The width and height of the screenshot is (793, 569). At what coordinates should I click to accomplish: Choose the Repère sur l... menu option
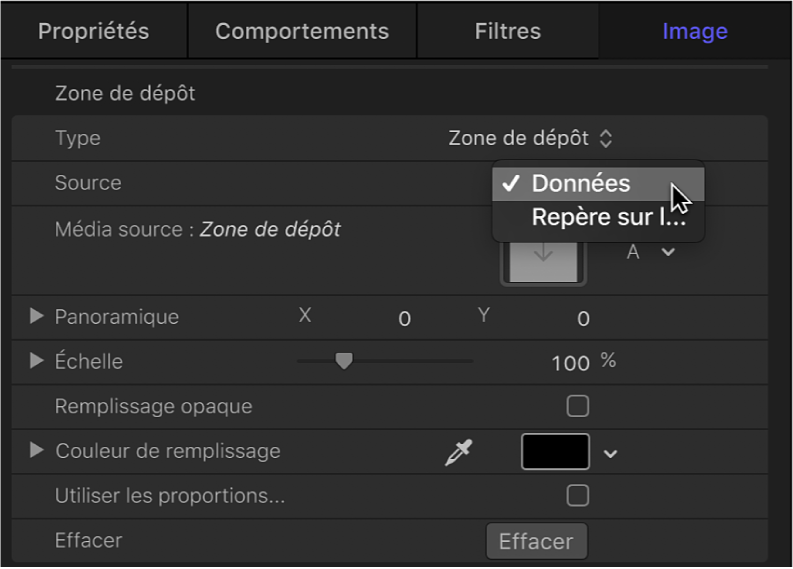(608, 217)
